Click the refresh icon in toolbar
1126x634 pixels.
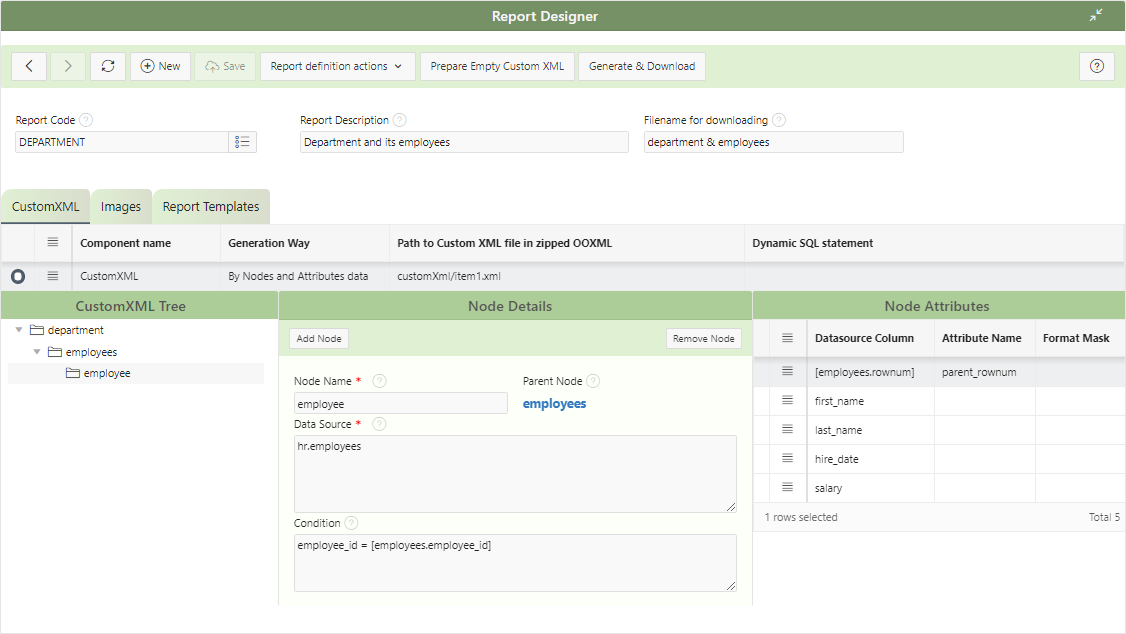pos(108,66)
